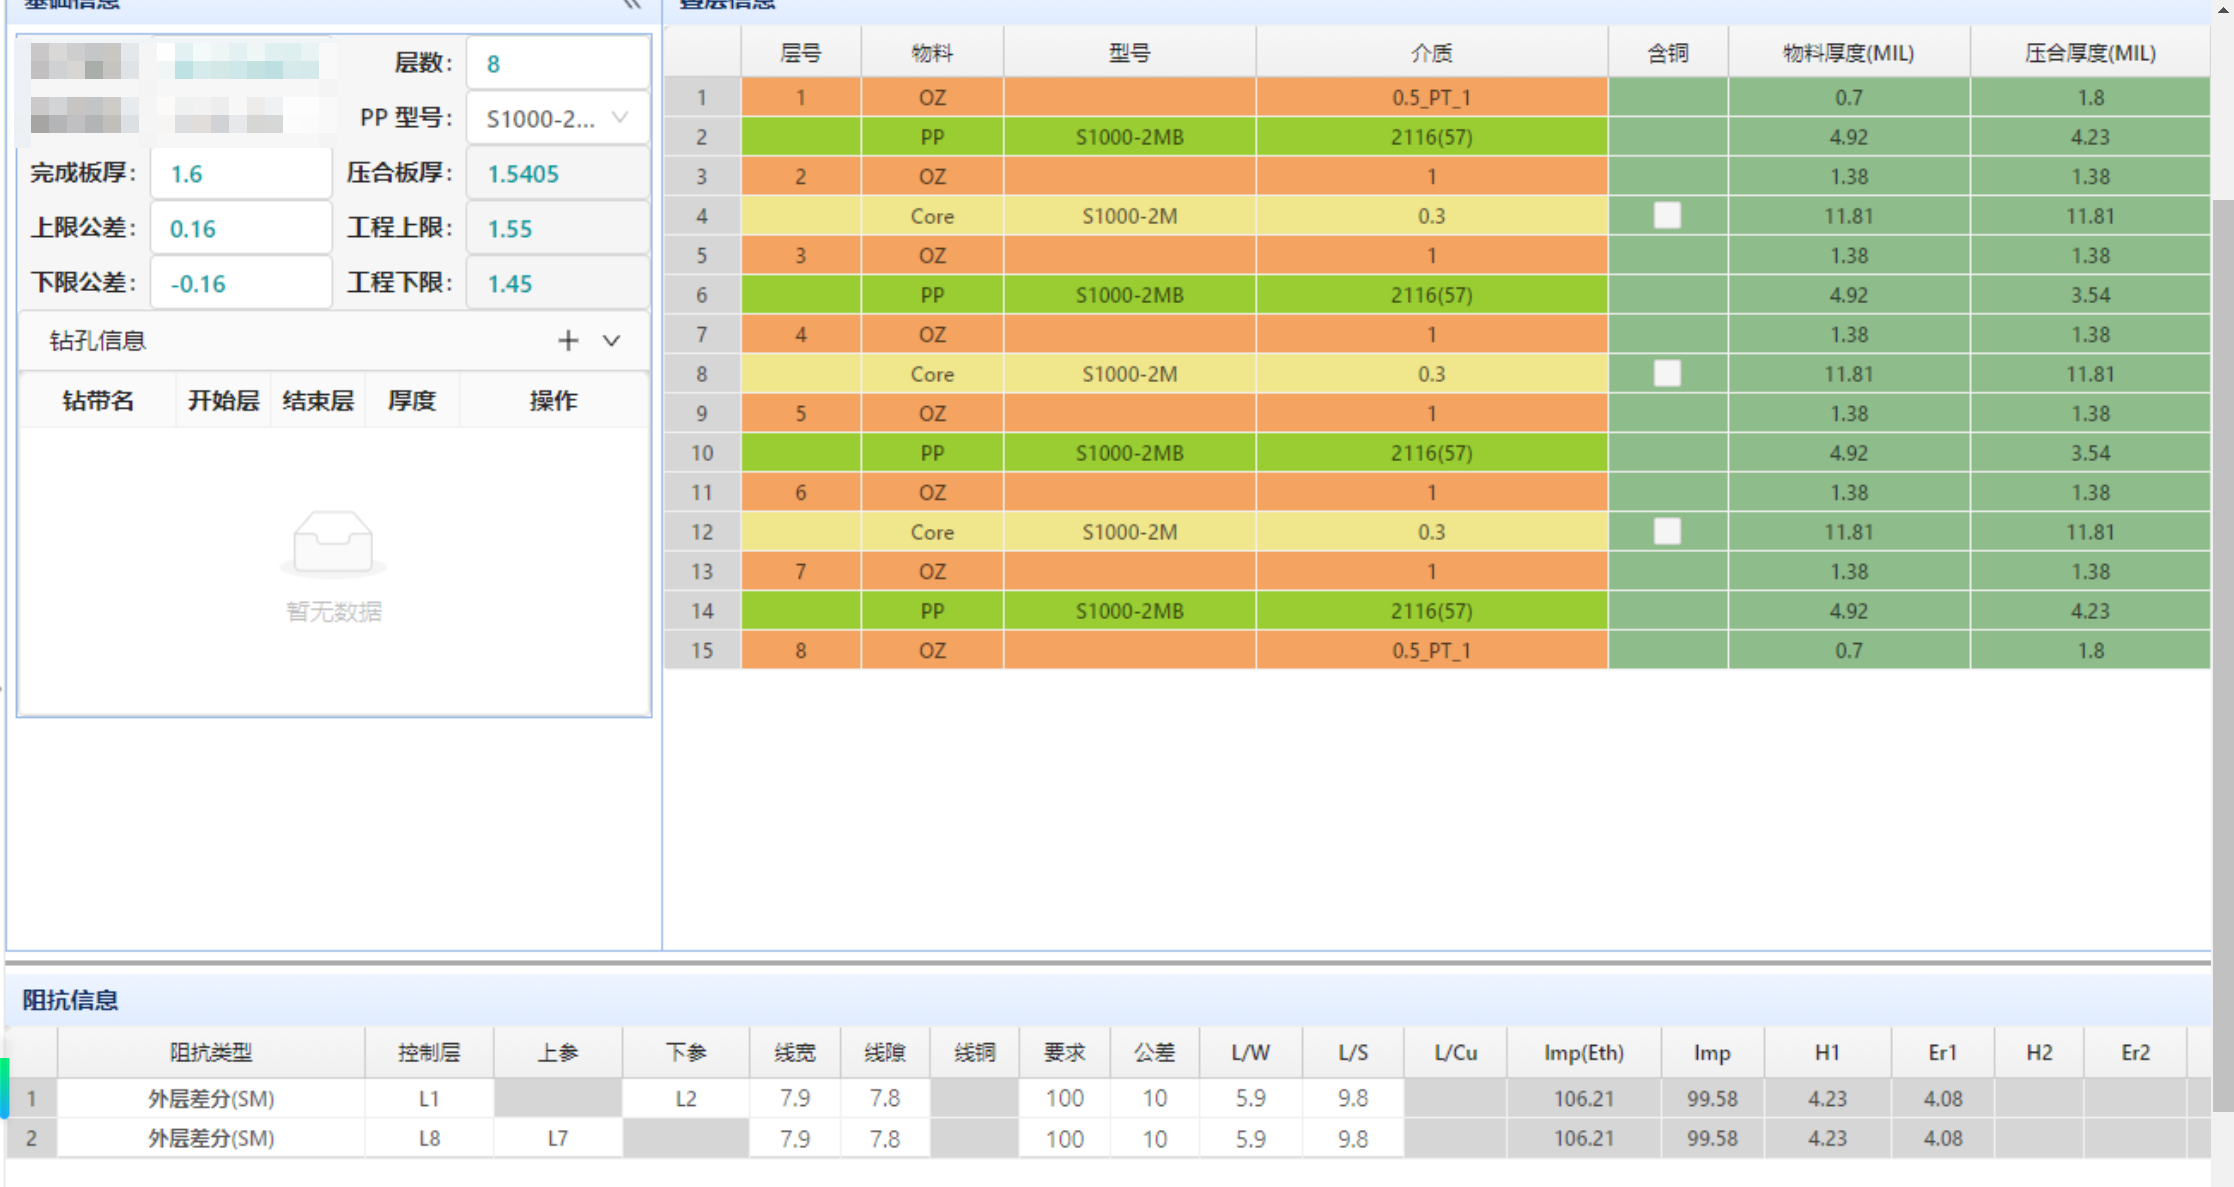
Task: Click the 物料厚度(MIL) column header
Action: (1848, 53)
